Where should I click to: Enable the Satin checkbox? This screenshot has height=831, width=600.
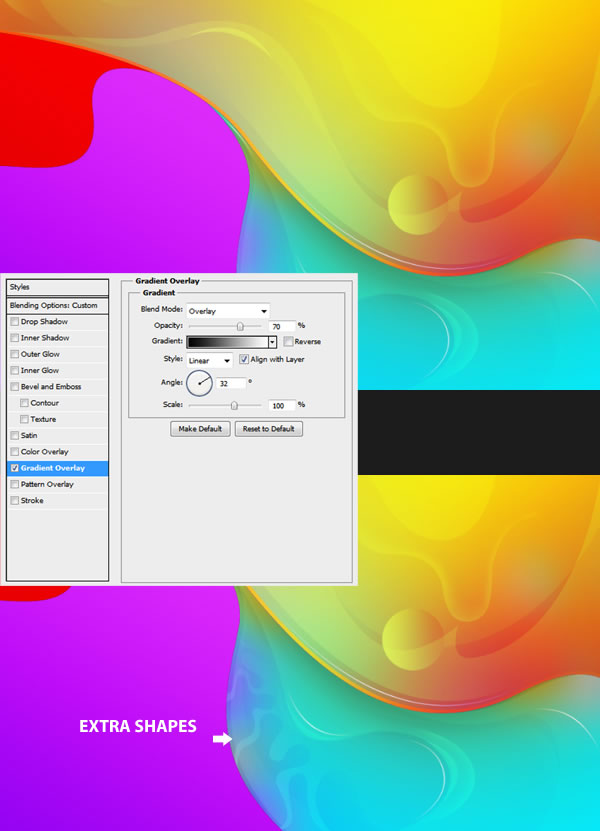click(15, 436)
